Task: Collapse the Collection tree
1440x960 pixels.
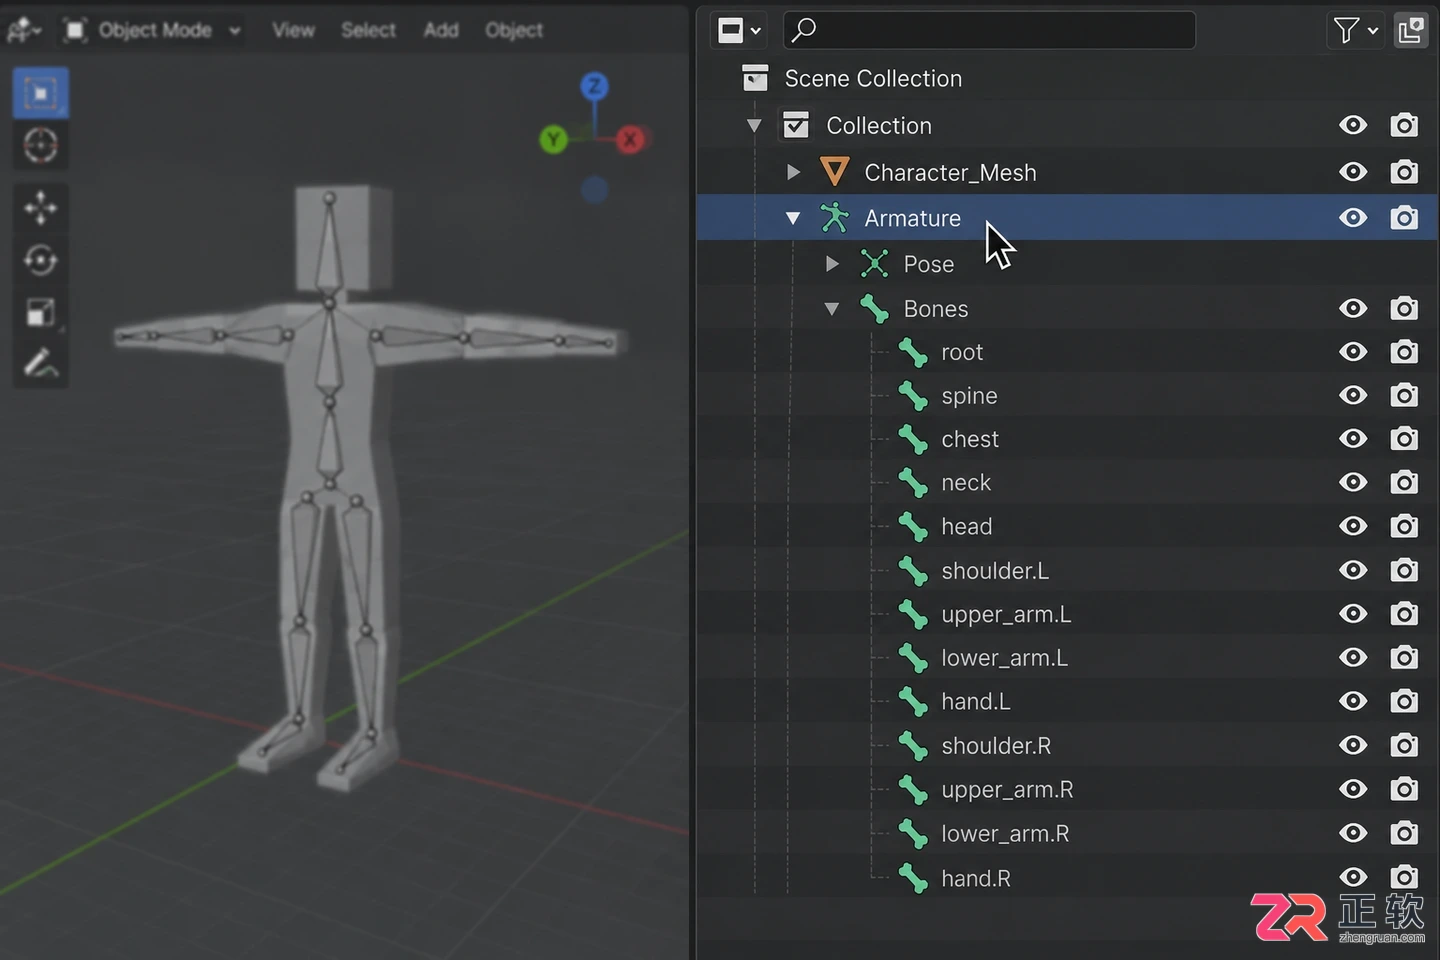Action: tap(754, 125)
